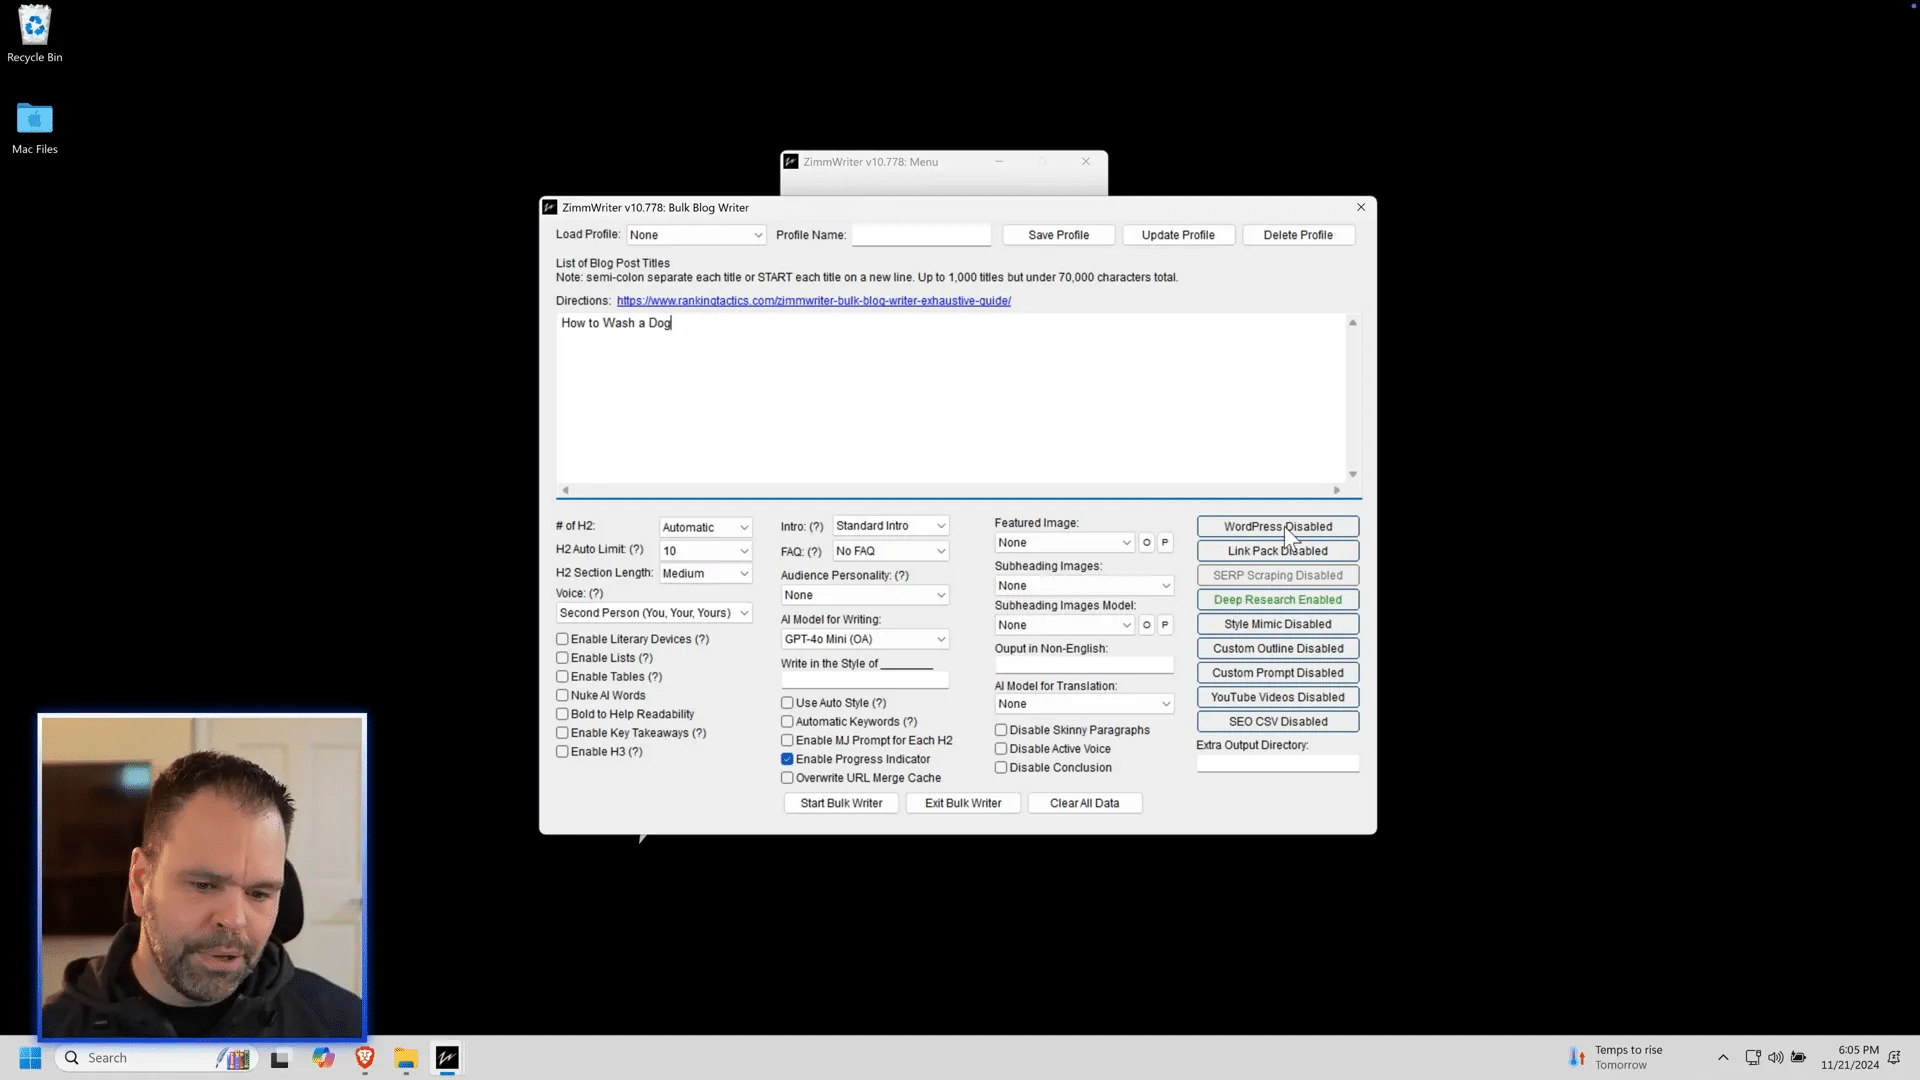The width and height of the screenshot is (1920, 1080).
Task: Click the Bulk Blog Writer window title icon
Action: pos(550,208)
